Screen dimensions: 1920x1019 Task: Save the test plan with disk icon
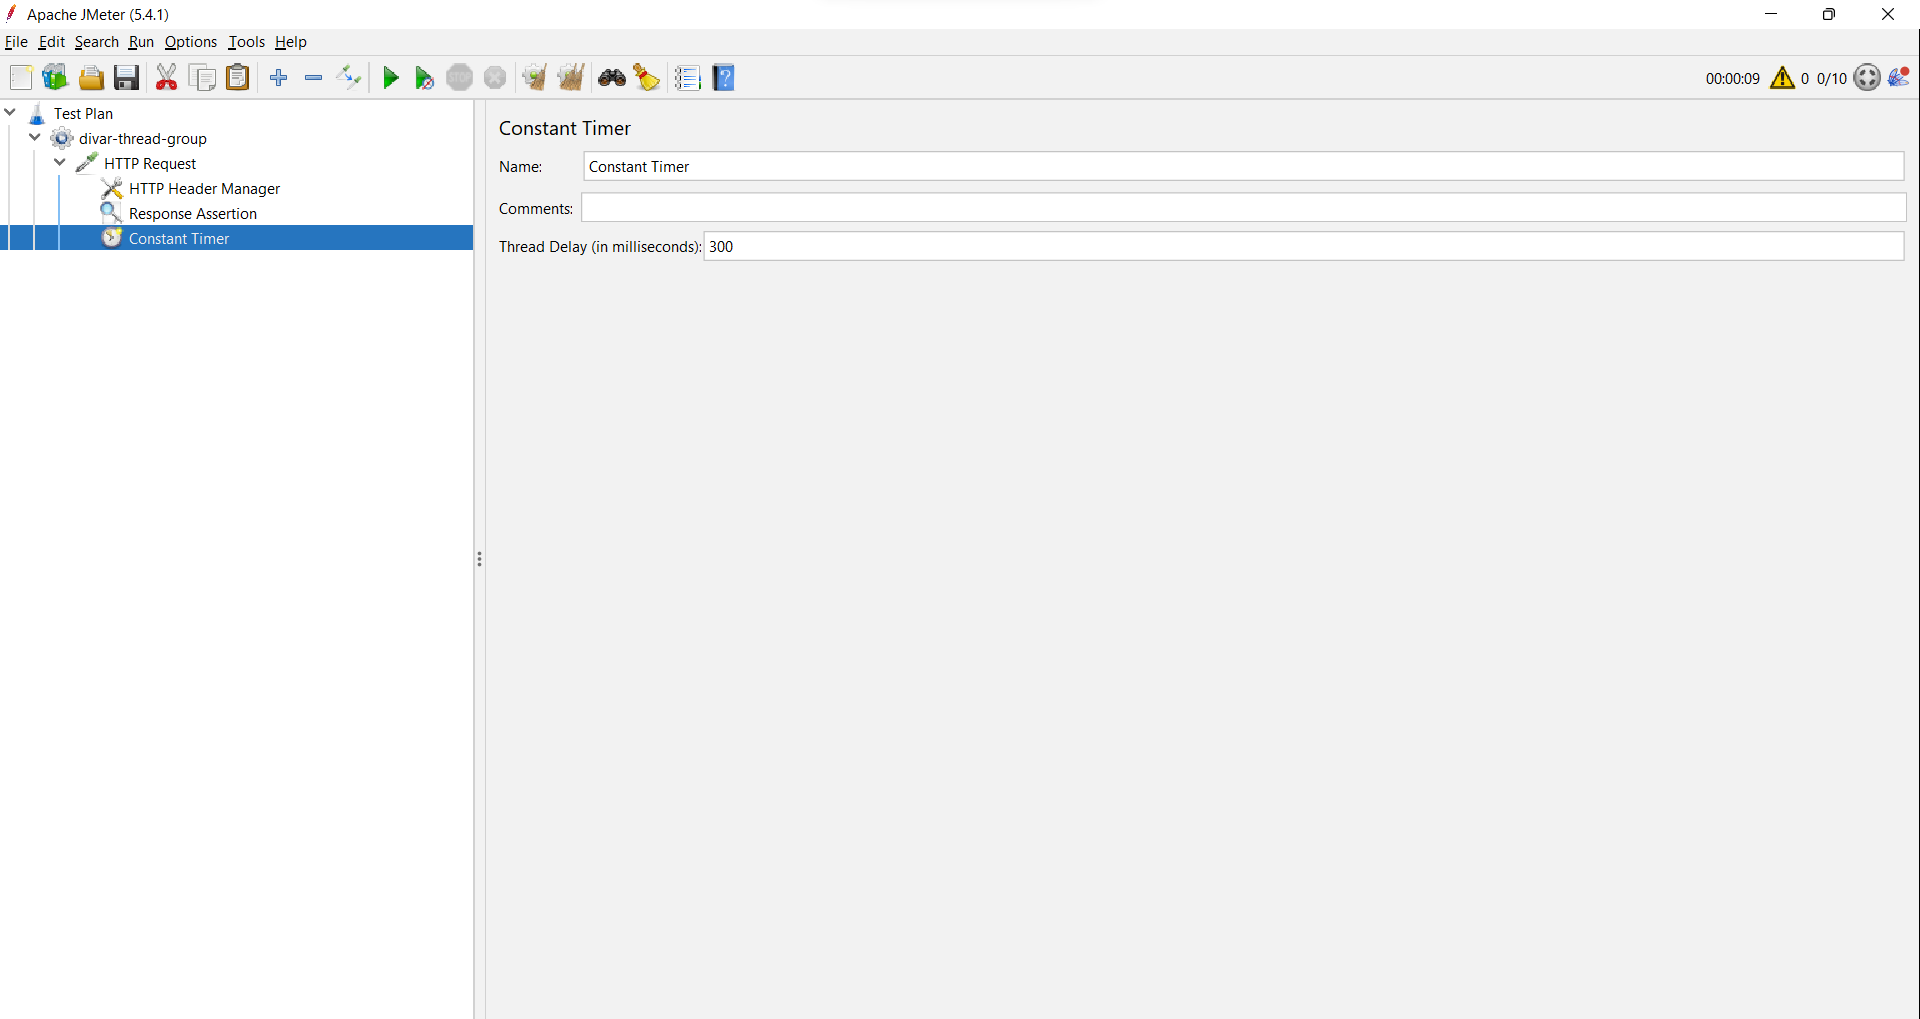click(x=126, y=78)
